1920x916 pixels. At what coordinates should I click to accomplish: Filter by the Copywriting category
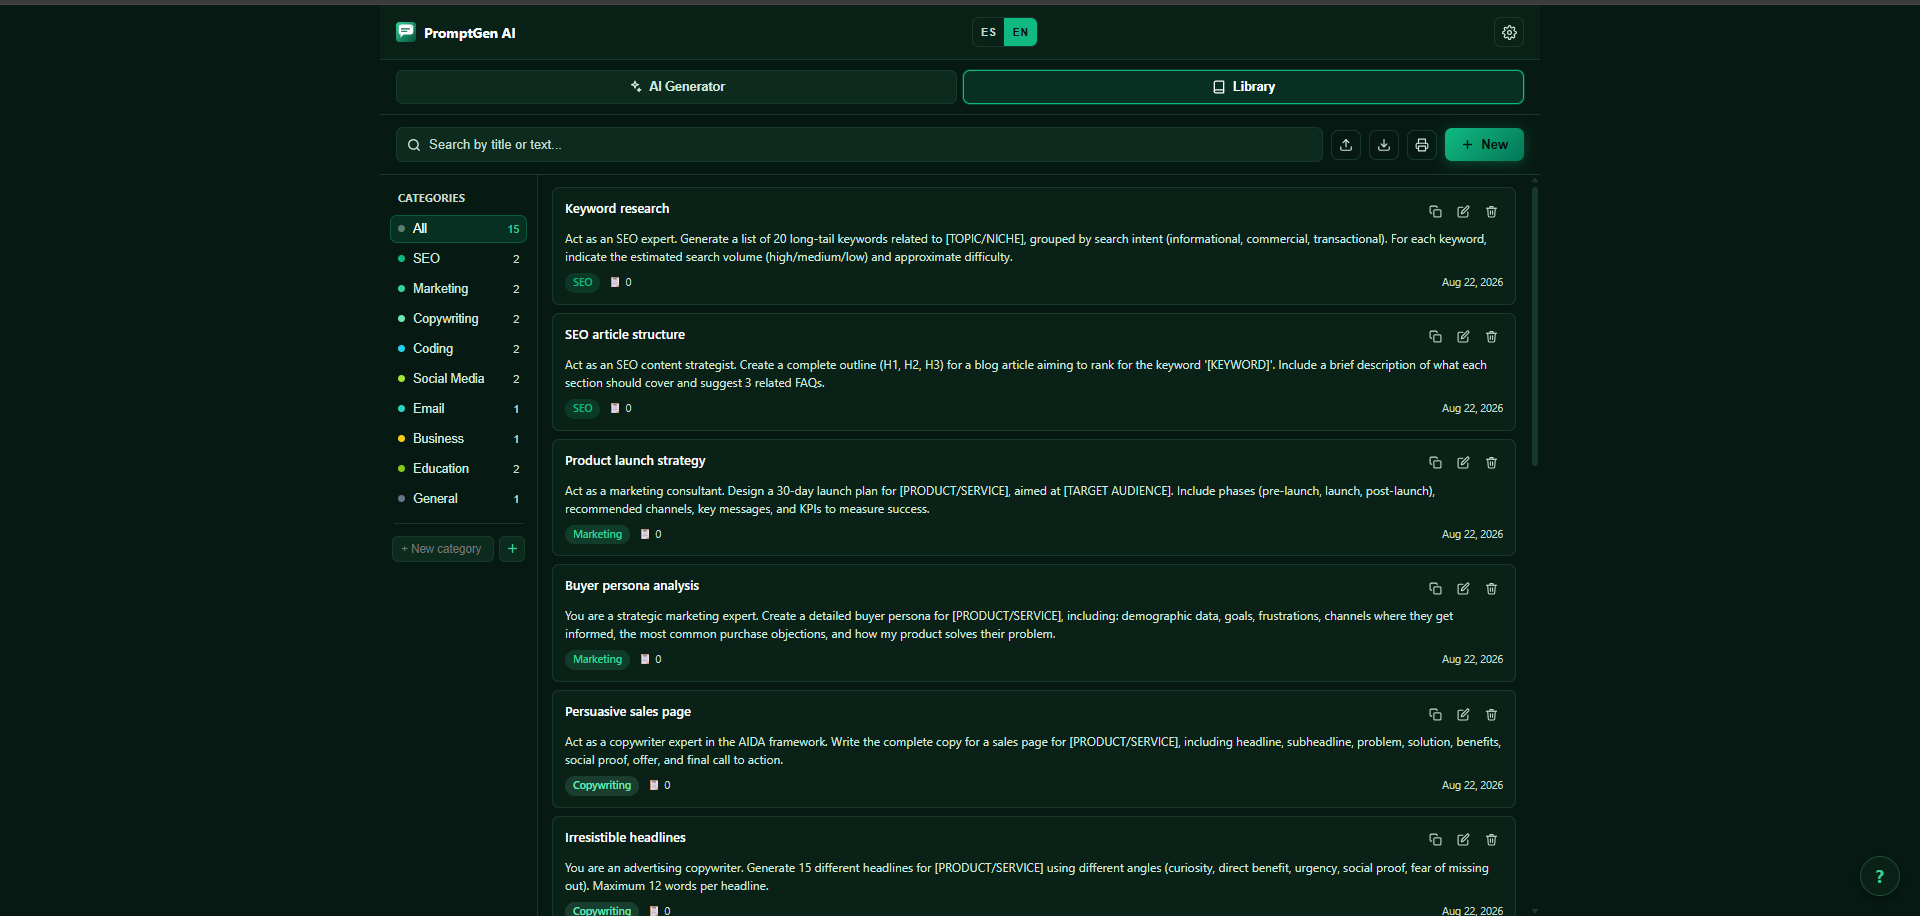tap(458, 319)
